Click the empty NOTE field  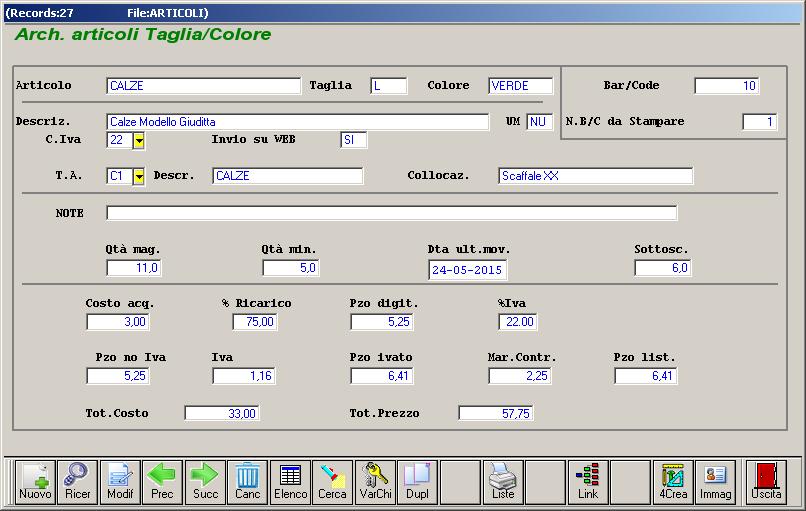392,213
